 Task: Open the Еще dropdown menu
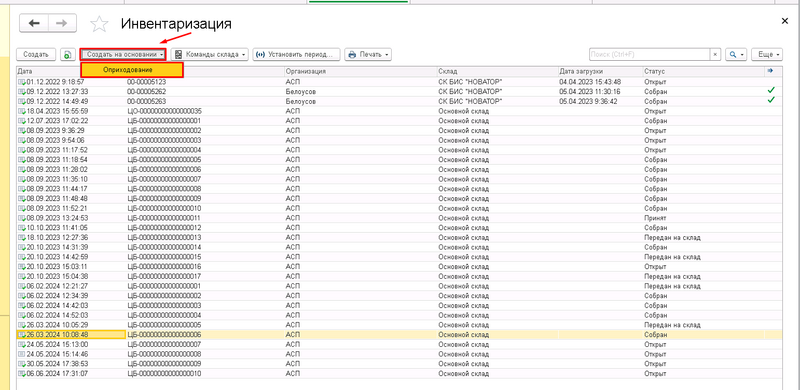pos(767,54)
